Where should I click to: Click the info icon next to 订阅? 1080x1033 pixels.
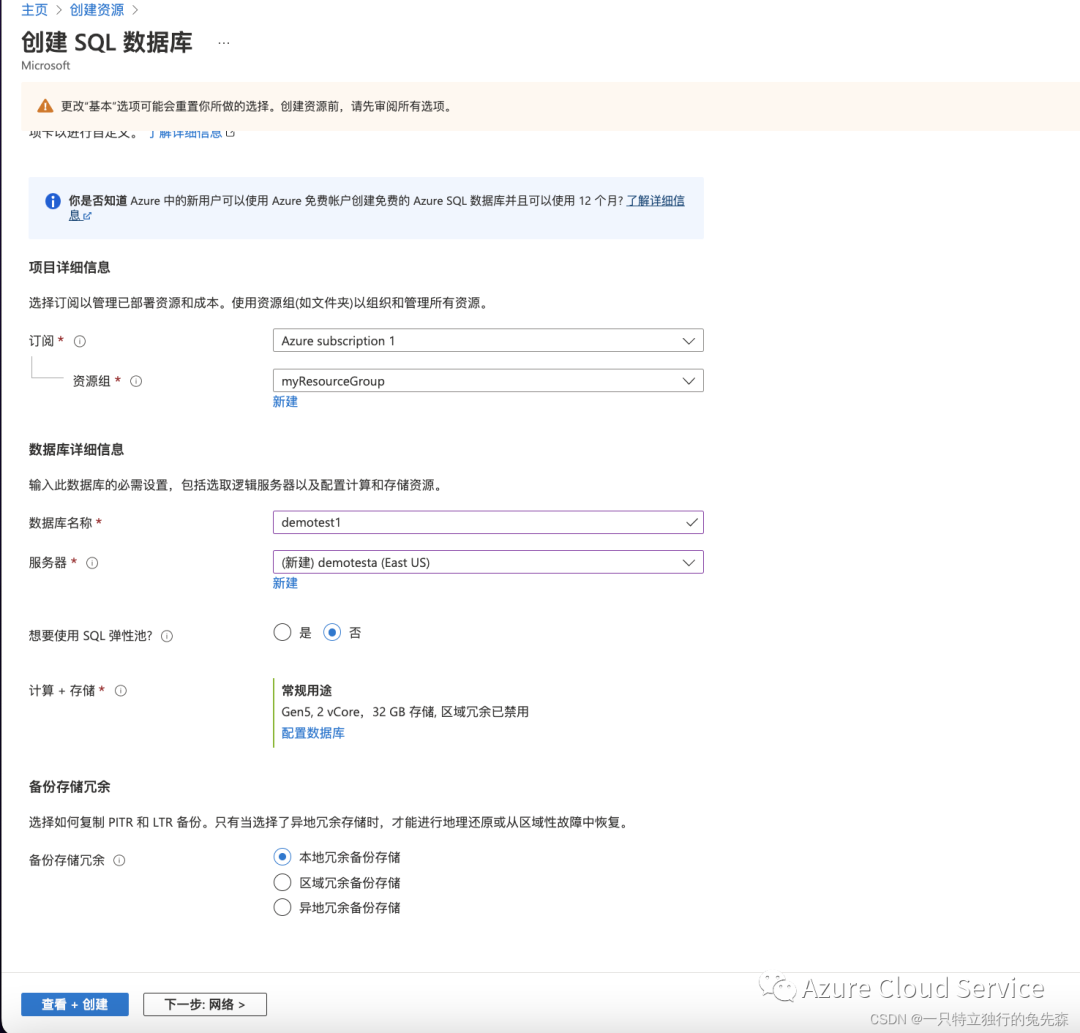point(80,342)
